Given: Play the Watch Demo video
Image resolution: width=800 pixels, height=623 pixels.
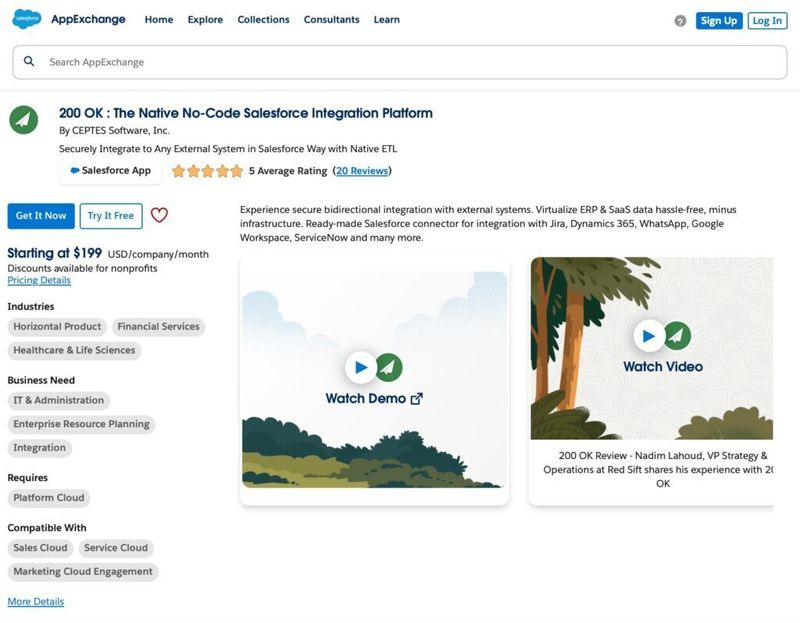Looking at the screenshot, I should pyautogui.click(x=360, y=367).
